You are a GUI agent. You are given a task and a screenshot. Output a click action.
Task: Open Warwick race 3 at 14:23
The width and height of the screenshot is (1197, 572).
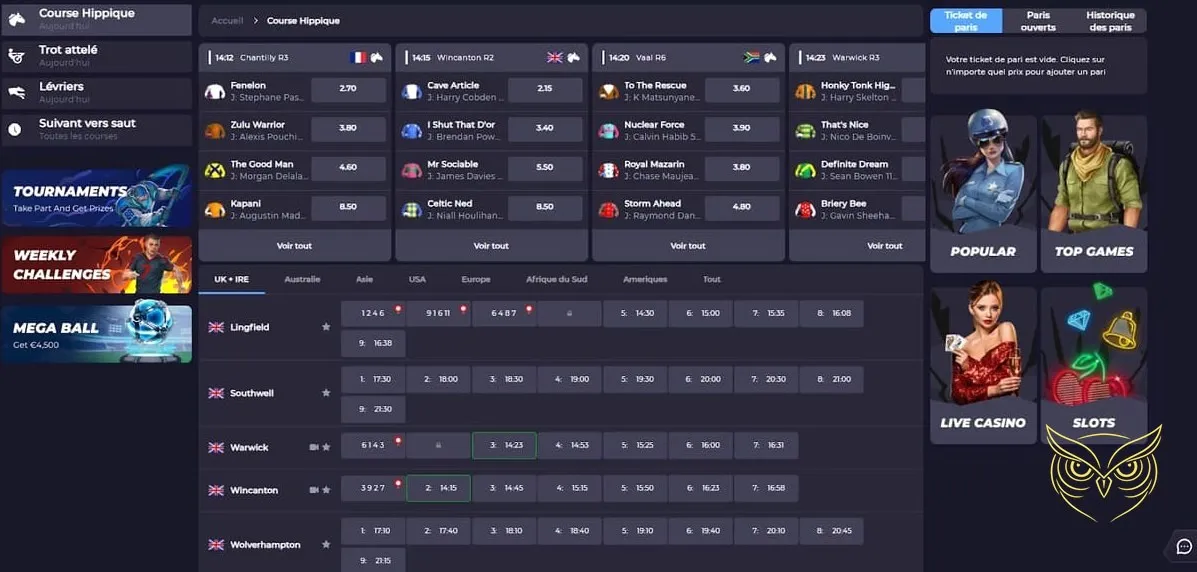[x=504, y=445]
